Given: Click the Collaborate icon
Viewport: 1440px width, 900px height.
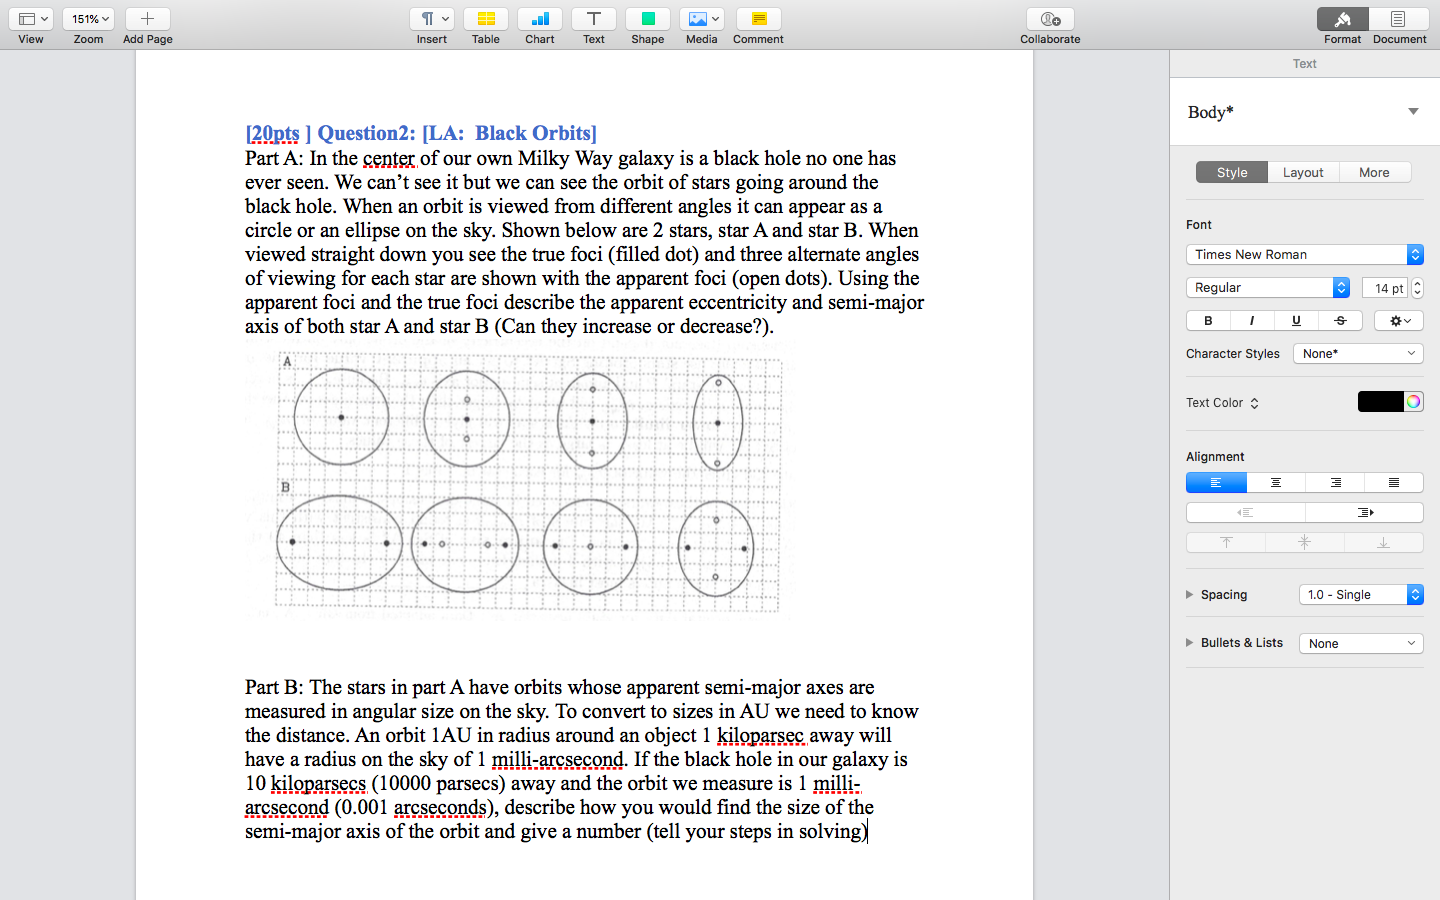Looking at the screenshot, I should pyautogui.click(x=1050, y=19).
